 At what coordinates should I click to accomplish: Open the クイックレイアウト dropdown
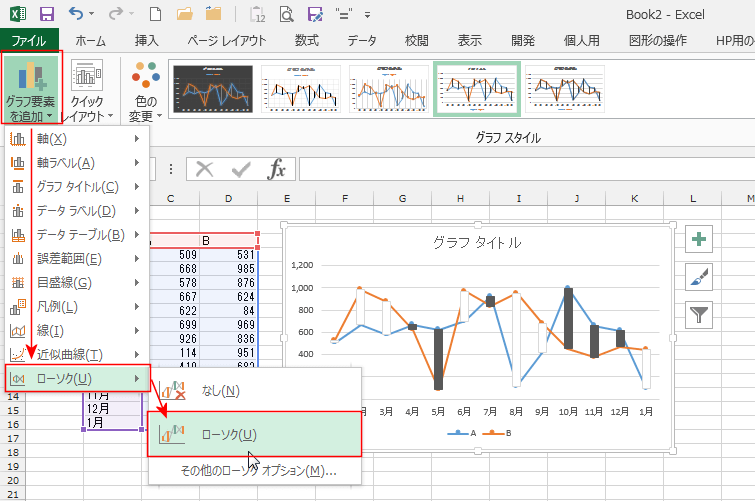tap(87, 89)
